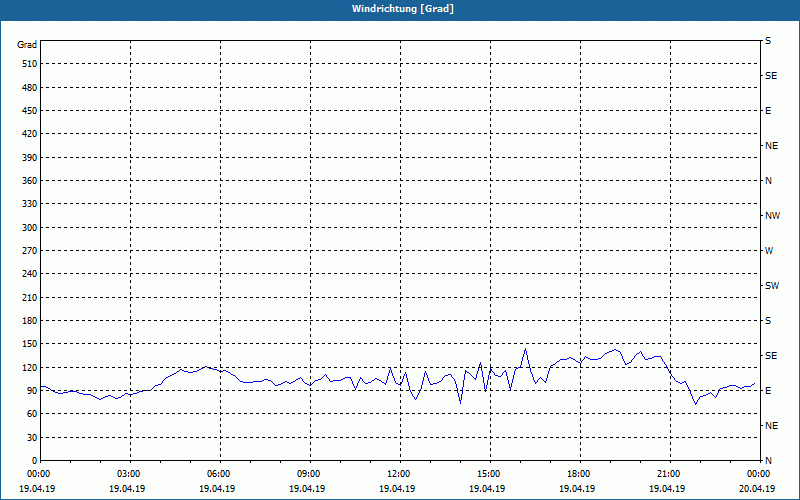Select the 210 degree axis label
This screenshot has width=800, height=500.
coord(30,297)
